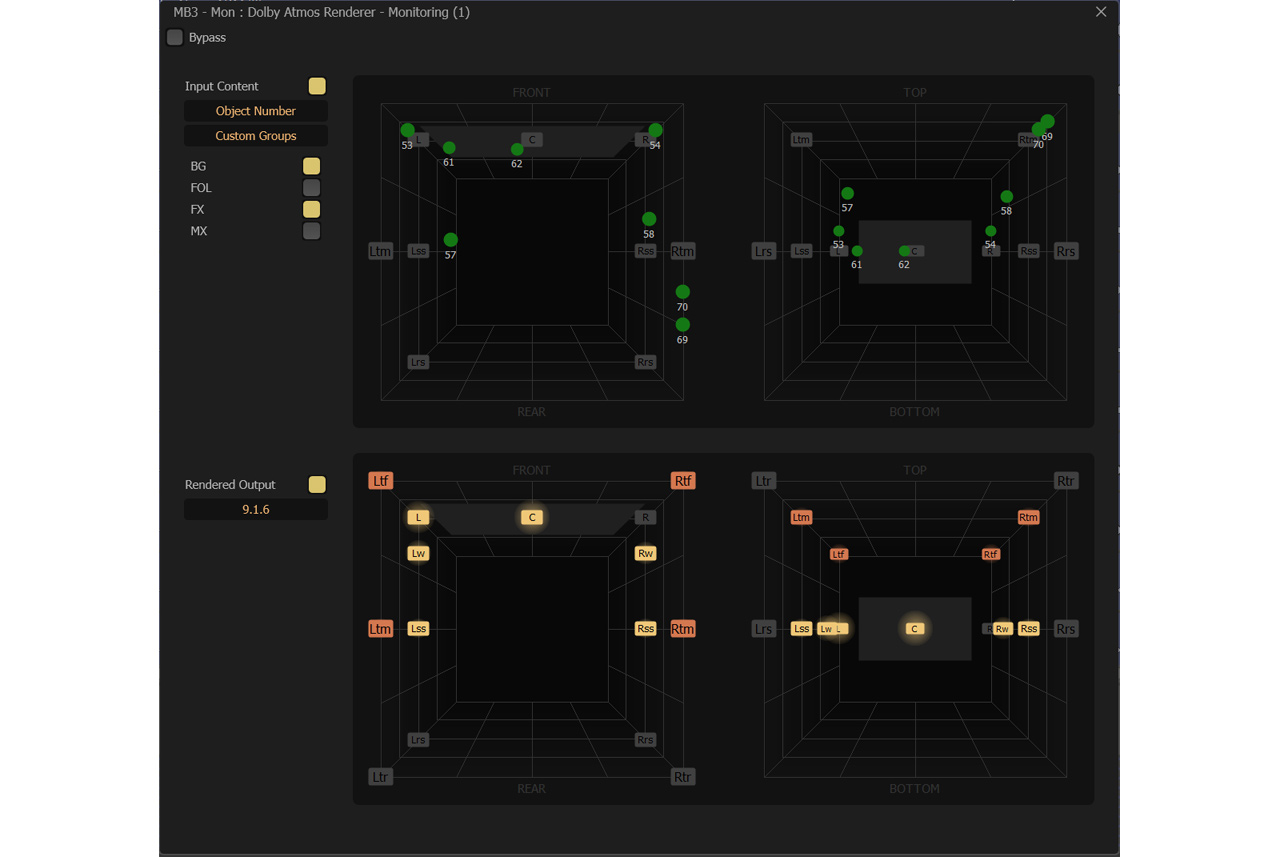Viewport: 1280px width, 857px height.
Task: Open the 9.1.6 speaker layout dropdown
Action: click(x=256, y=510)
